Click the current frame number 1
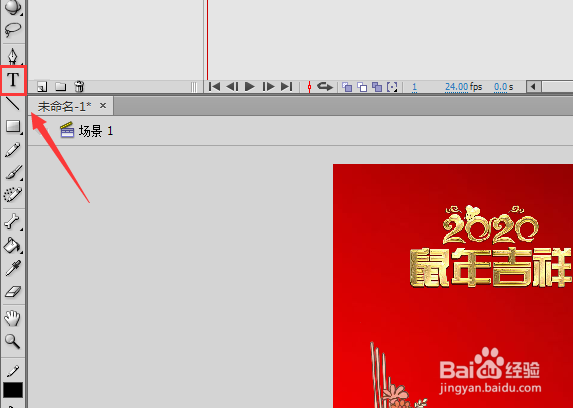 click(414, 87)
